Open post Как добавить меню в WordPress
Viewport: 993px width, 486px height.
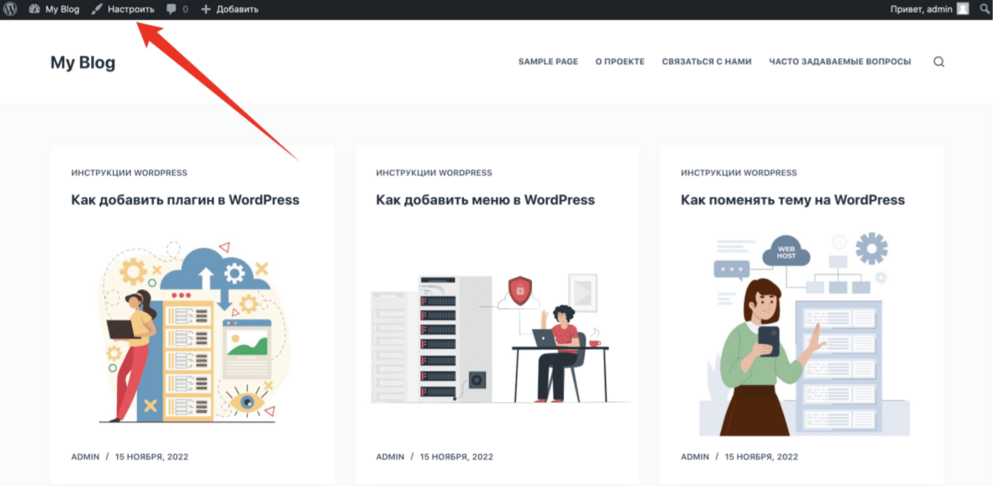[x=485, y=200]
